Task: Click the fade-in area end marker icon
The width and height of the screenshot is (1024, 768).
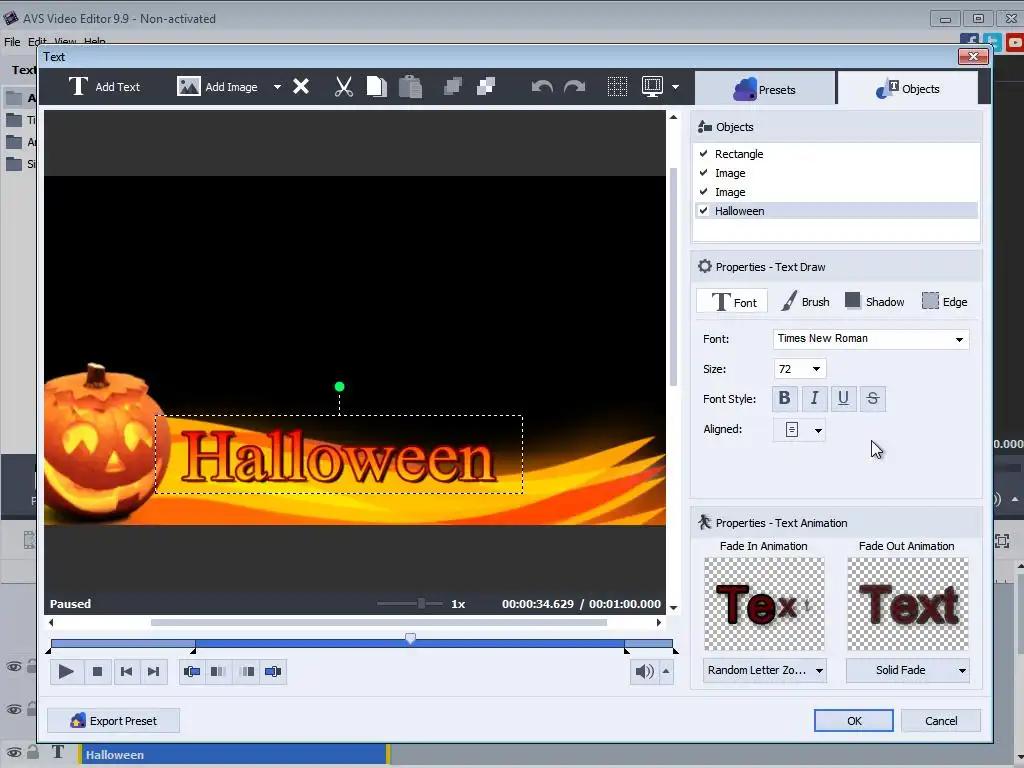Action: tap(218, 671)
